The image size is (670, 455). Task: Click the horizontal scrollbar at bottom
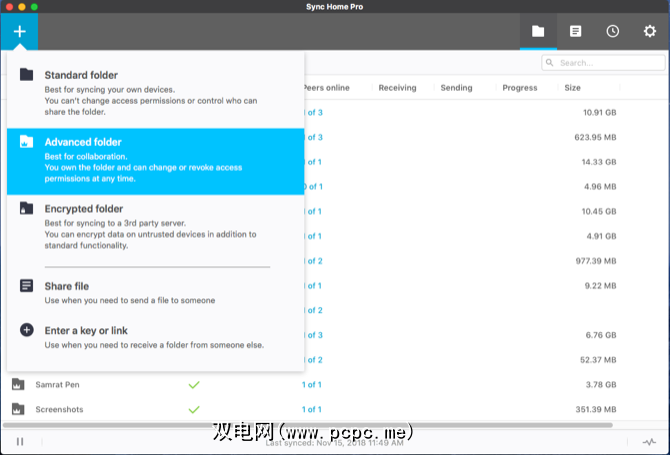pyautogui.click(x=308, y=425)
